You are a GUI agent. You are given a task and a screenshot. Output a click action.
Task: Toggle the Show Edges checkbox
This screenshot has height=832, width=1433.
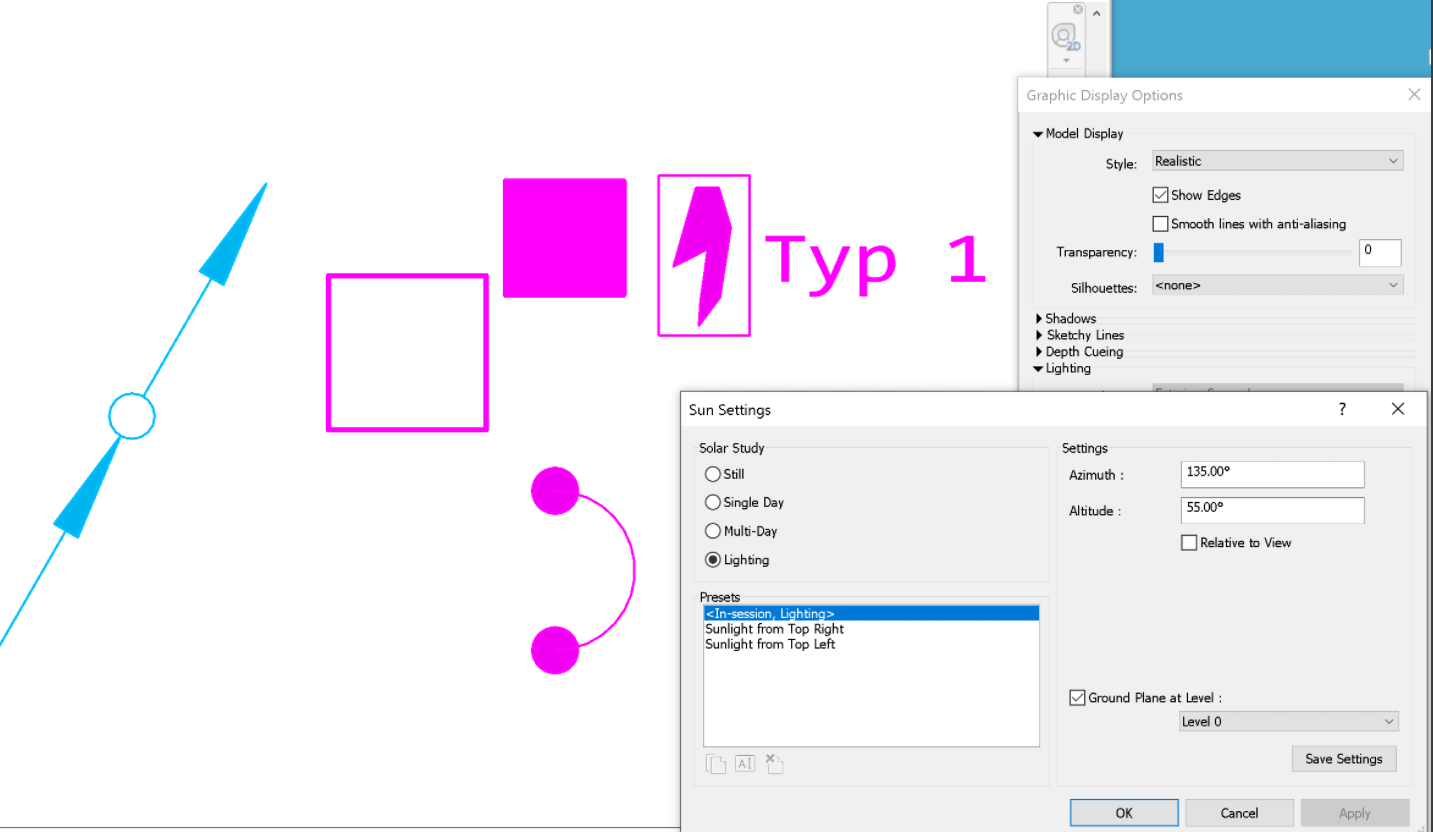click(1160, 195)
